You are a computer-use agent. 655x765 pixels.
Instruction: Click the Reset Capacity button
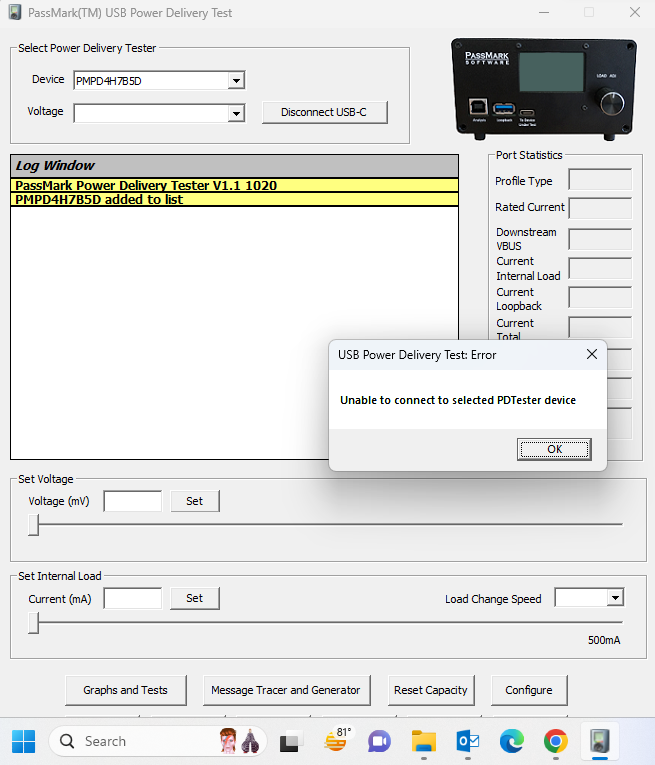click(x=431, y=690)
